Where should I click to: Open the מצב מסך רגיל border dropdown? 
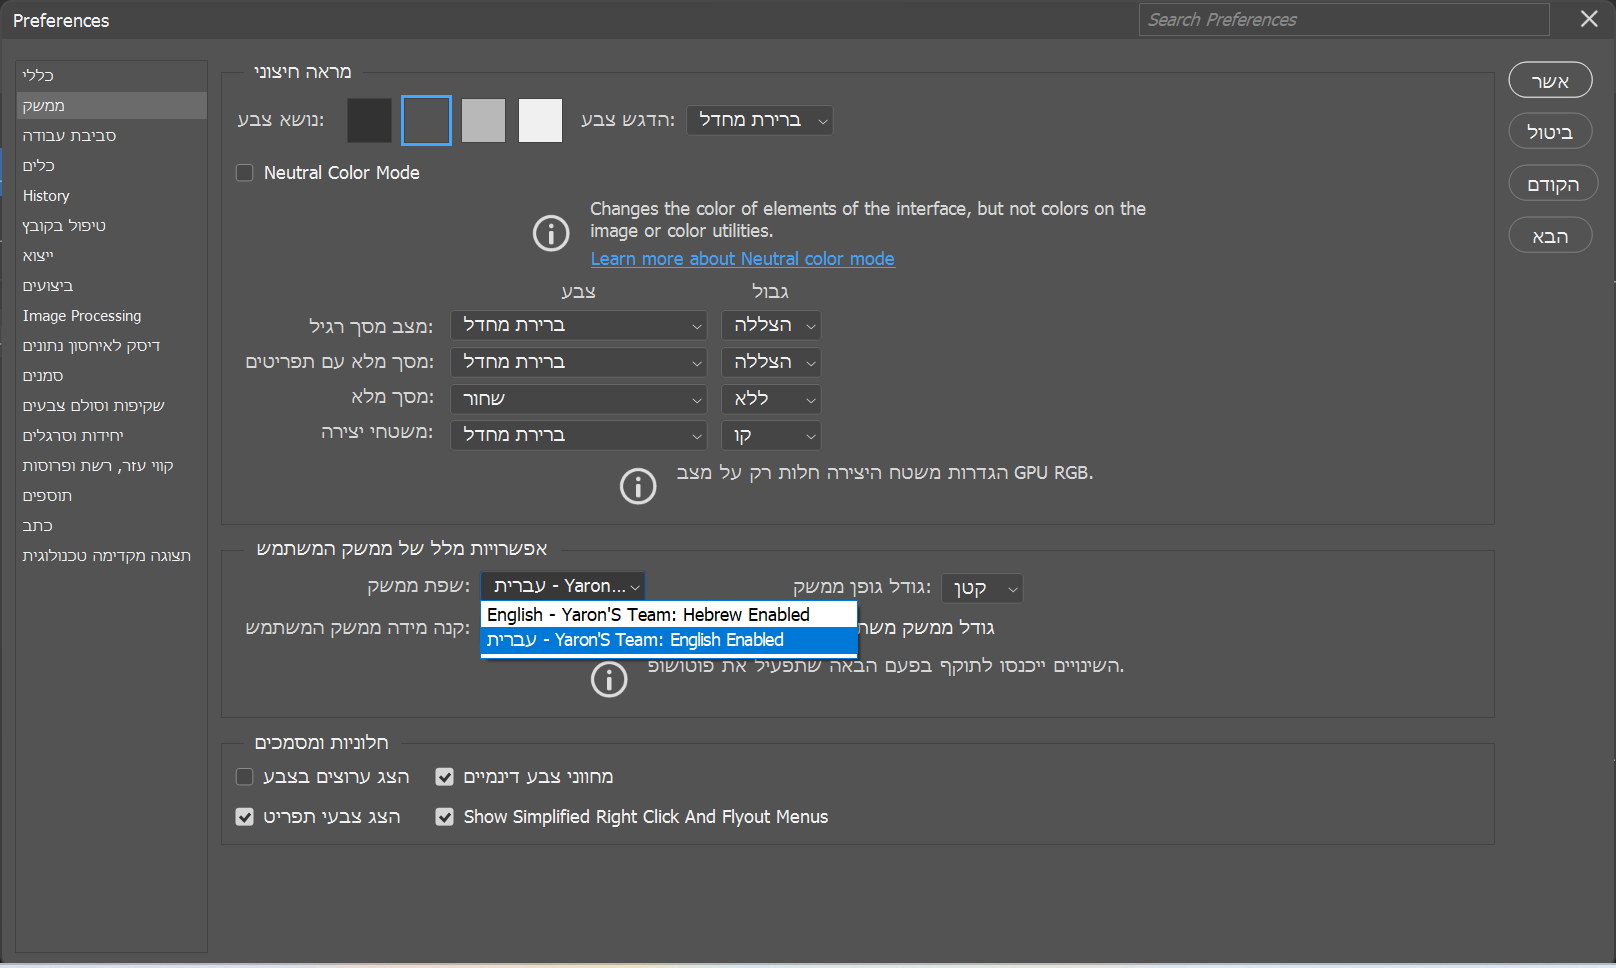(x=771, y=325)
